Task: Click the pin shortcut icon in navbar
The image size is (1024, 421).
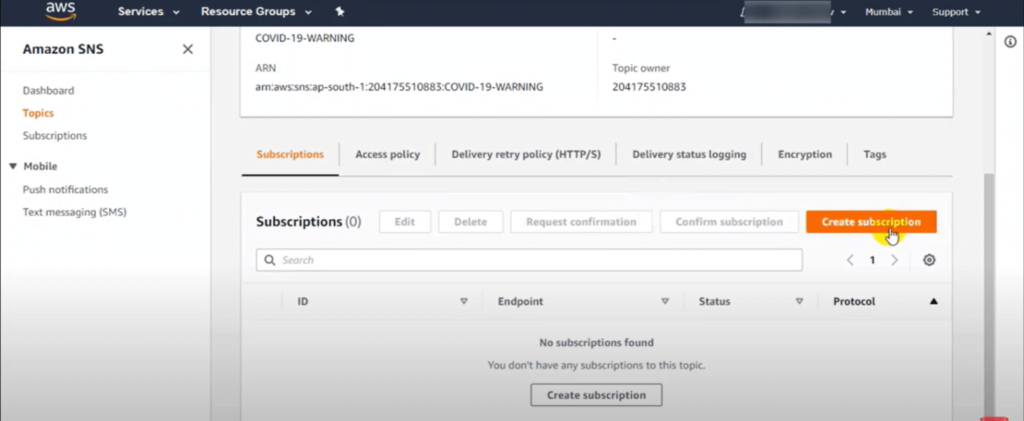Action: (x=340, y=12)
